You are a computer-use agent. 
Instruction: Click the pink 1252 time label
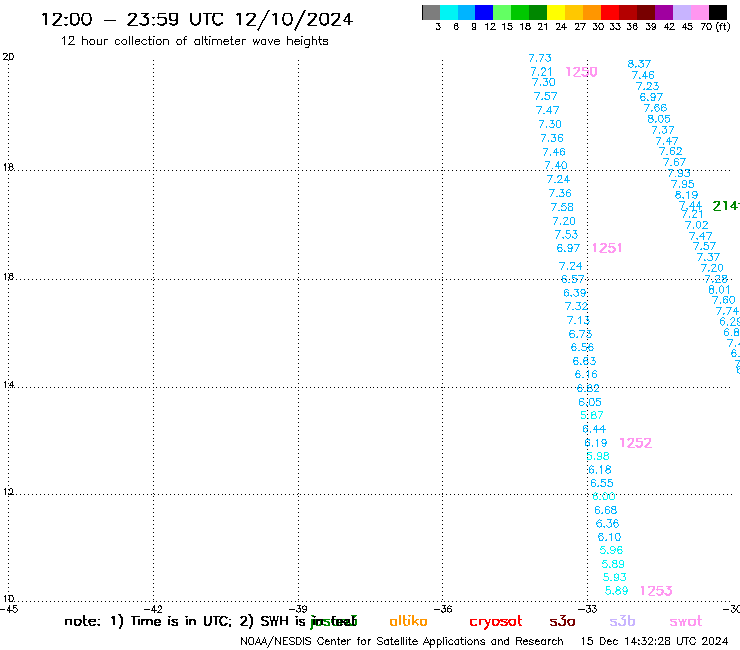click(x=635, y=443)
